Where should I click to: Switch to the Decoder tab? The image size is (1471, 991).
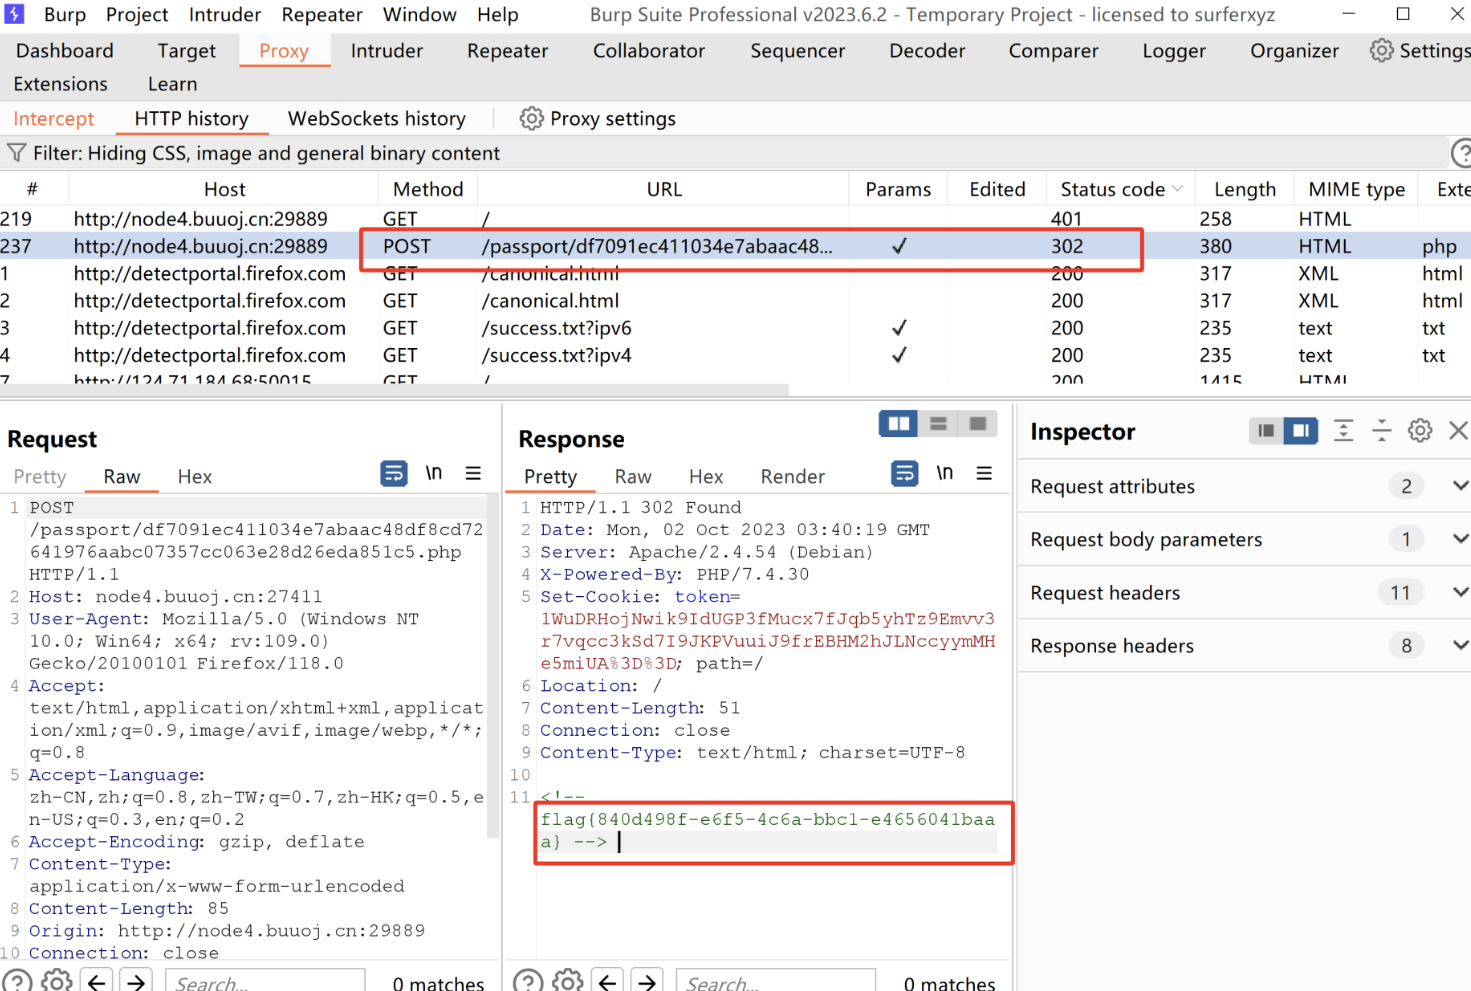point(927,50)
